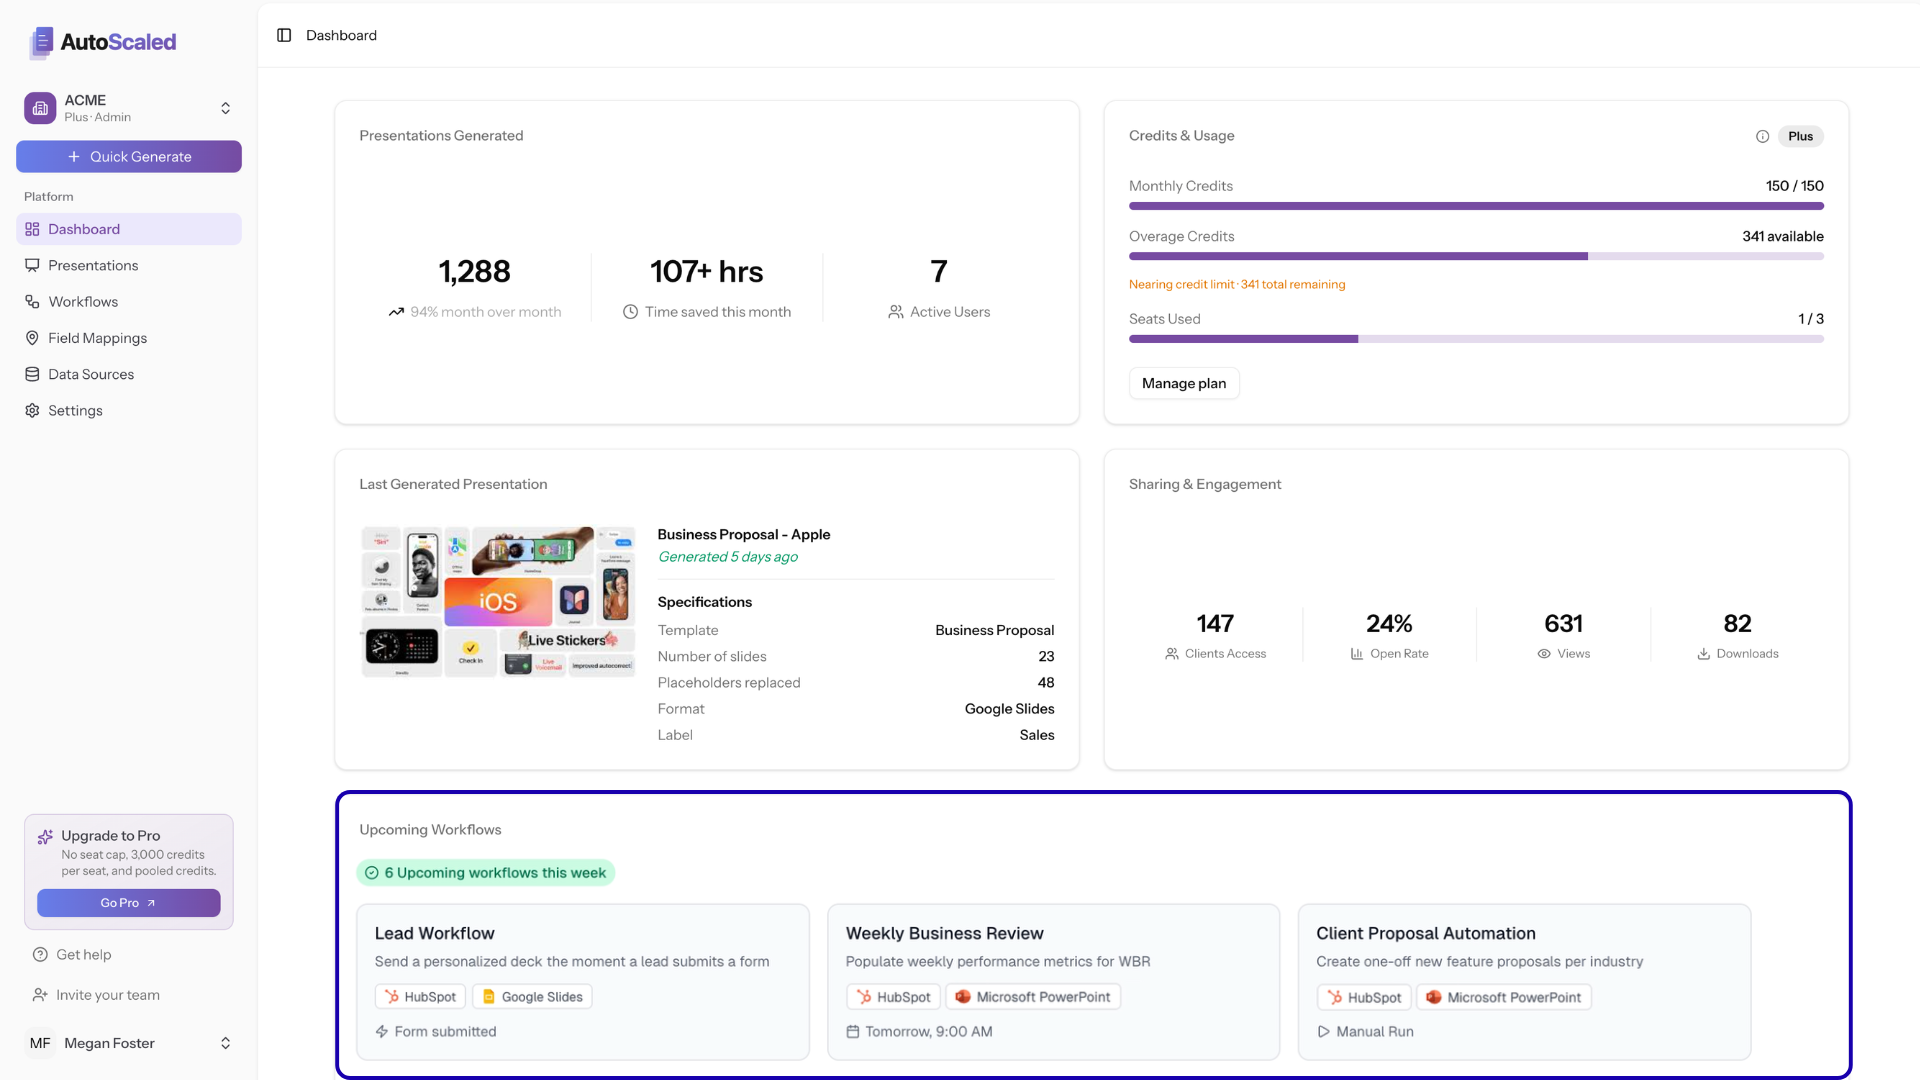The width and height of the screenshot is (1920, 1080).
Task: Click the 107+ hrs value
Action: pyautogui.click(x=706, y=272)
